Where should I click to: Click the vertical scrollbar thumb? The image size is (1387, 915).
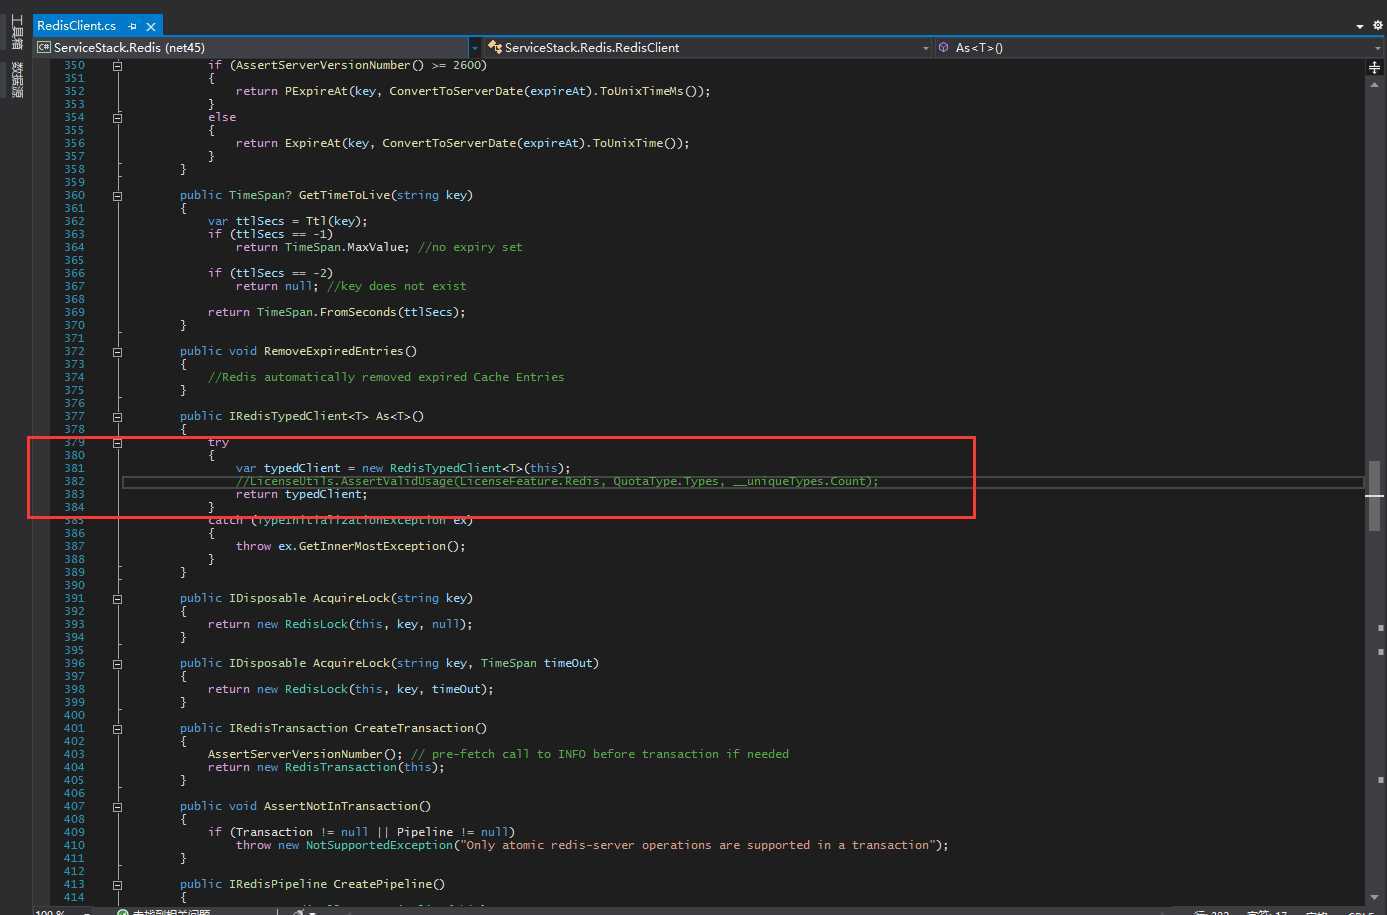pyautogui.click(x=1375, y=494)
